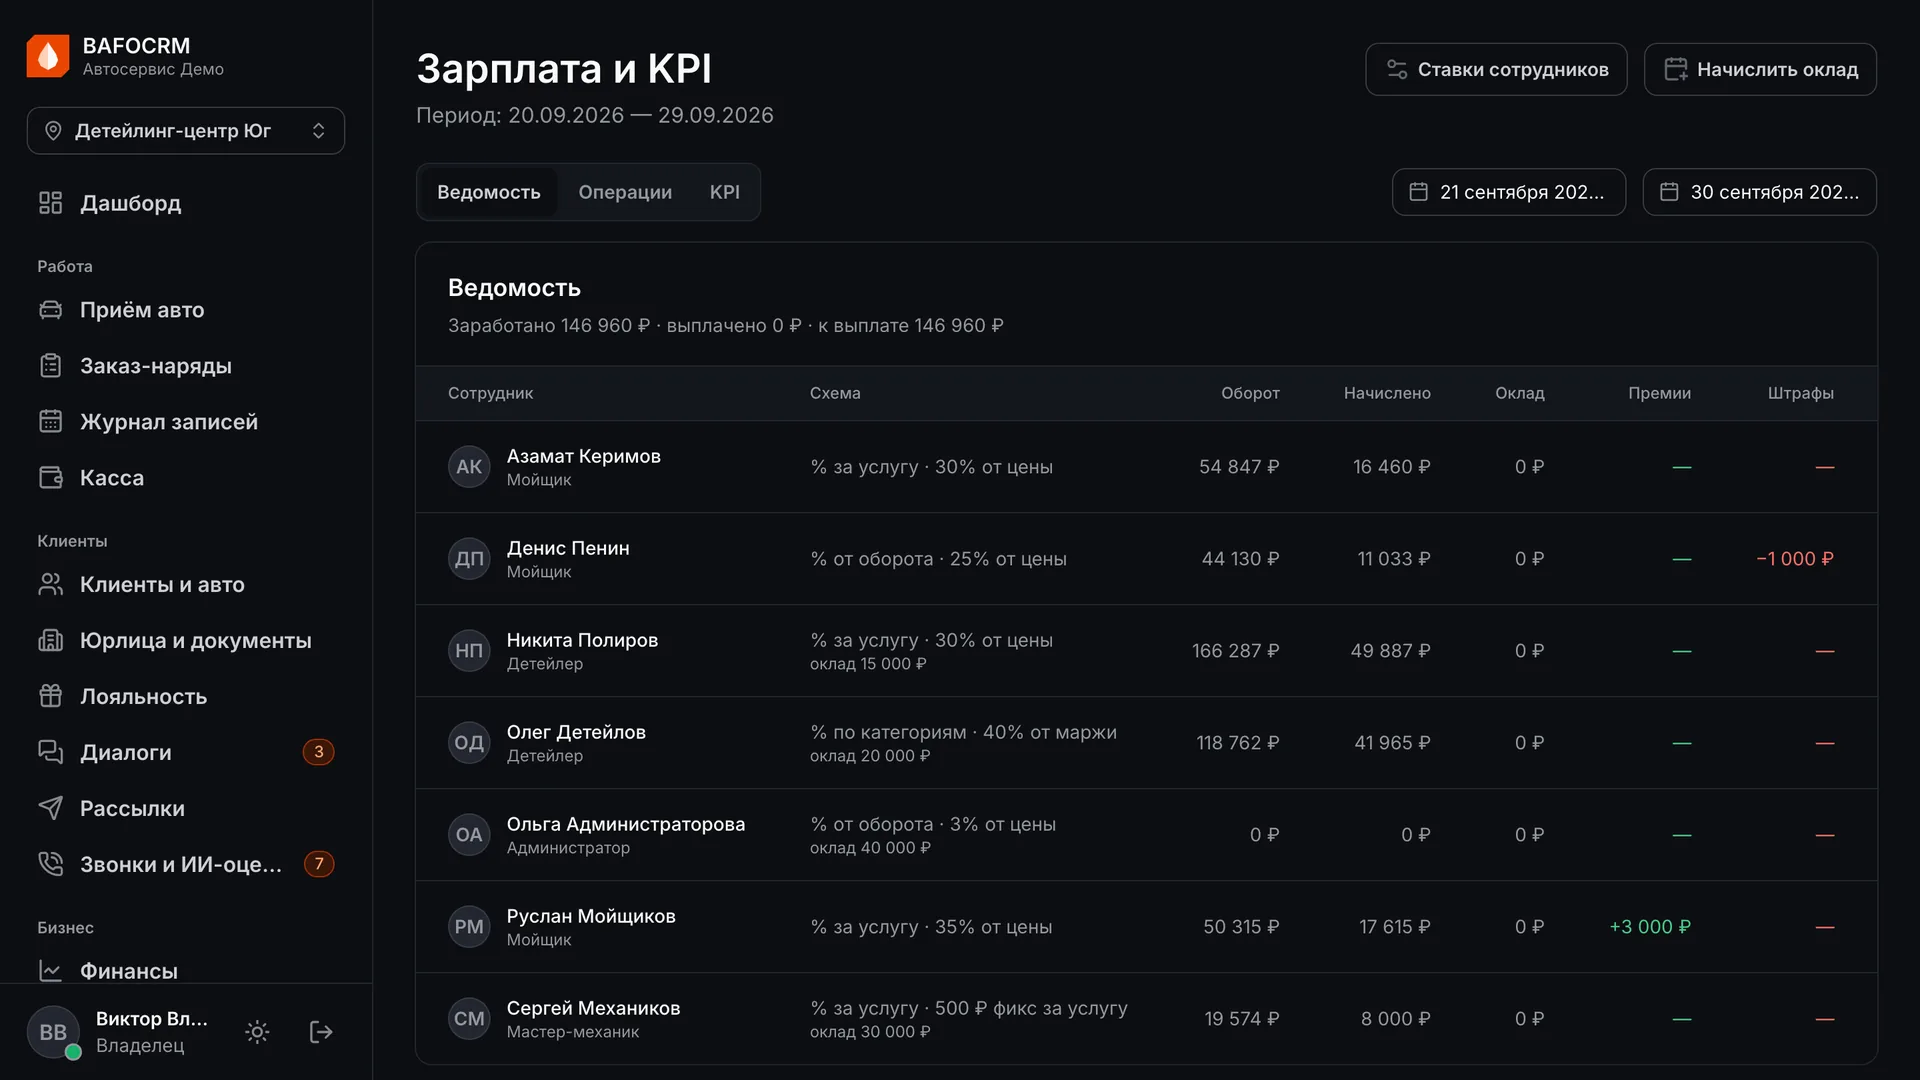Click the sliders icon in Ставки сотрудников
The image size is (1920, 1080).
coord(1397,70)
